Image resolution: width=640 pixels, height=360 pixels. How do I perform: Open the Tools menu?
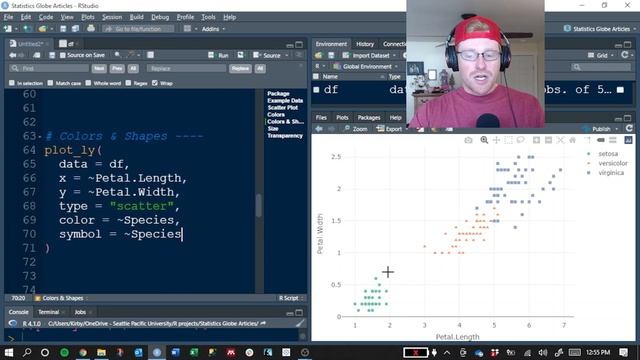[x=208, y=17]
